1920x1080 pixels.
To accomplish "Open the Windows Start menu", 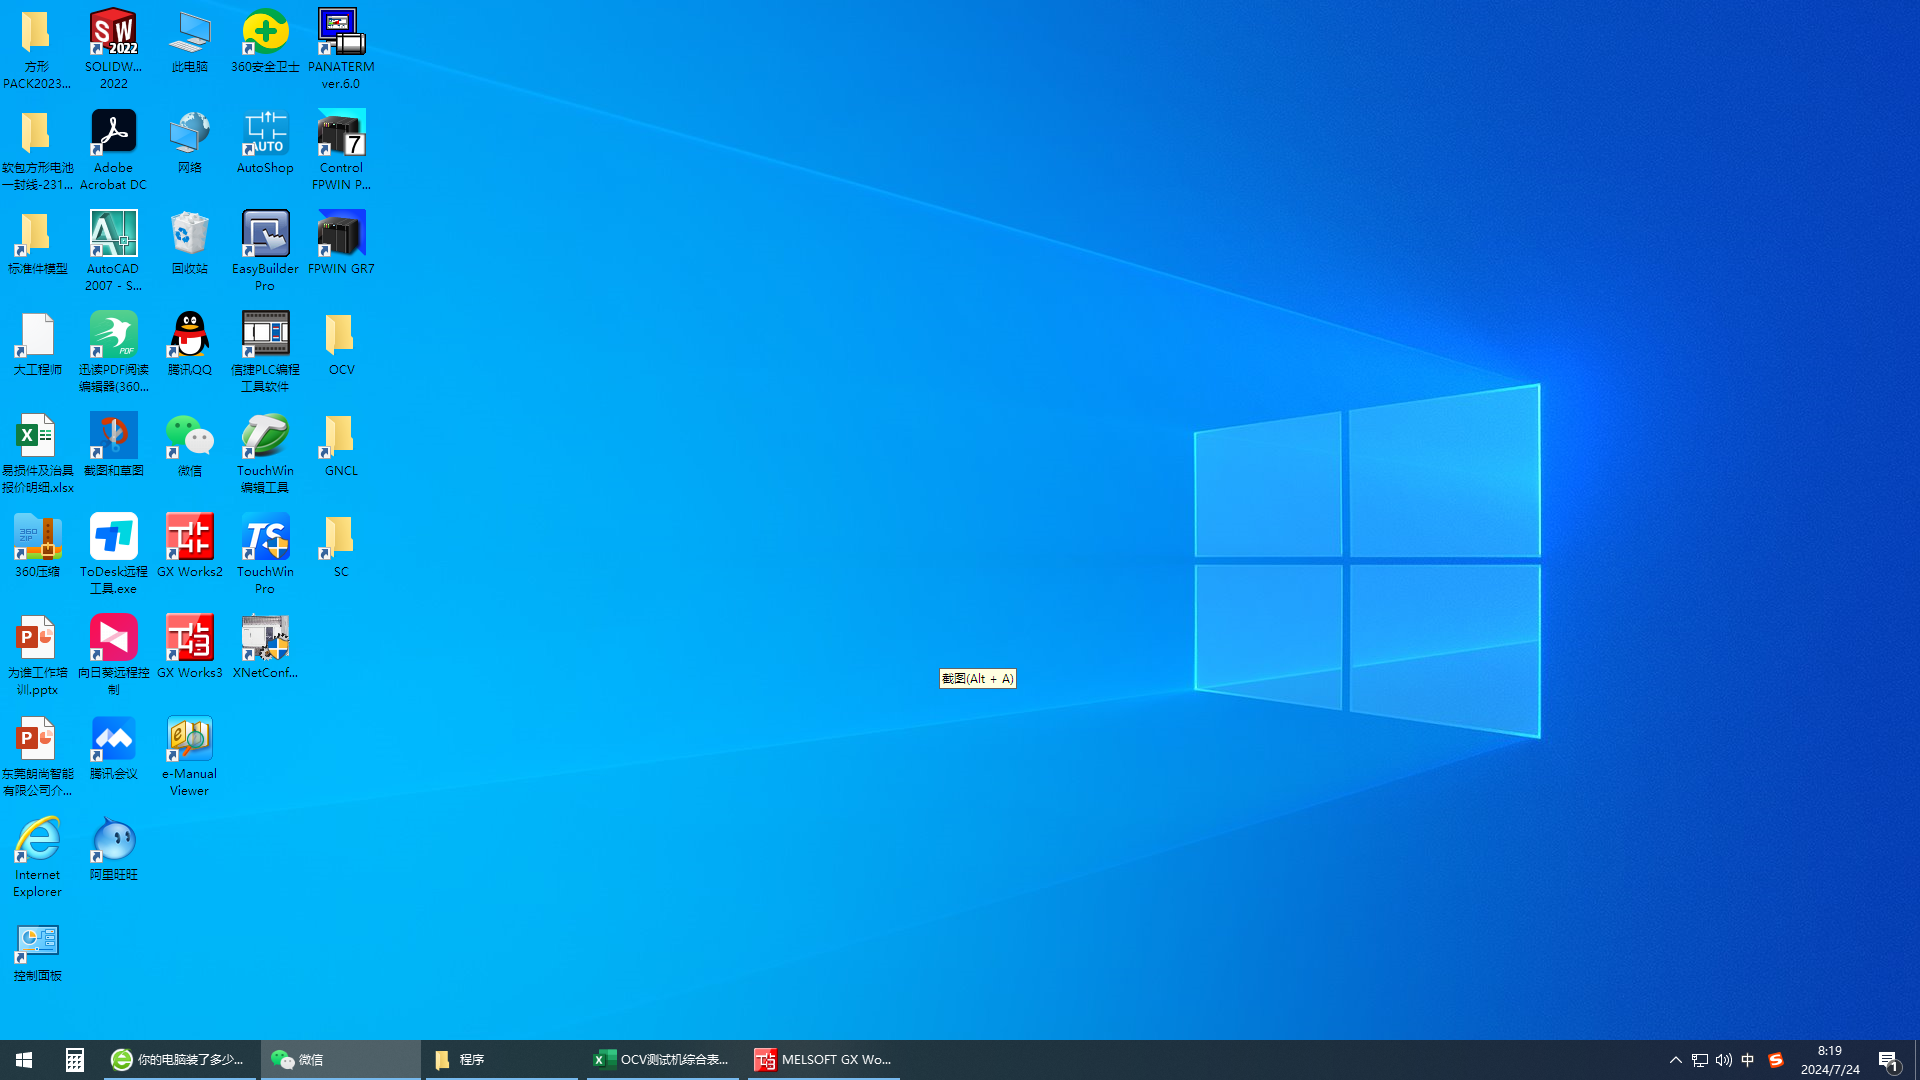I will click(x=24, y=1060).
